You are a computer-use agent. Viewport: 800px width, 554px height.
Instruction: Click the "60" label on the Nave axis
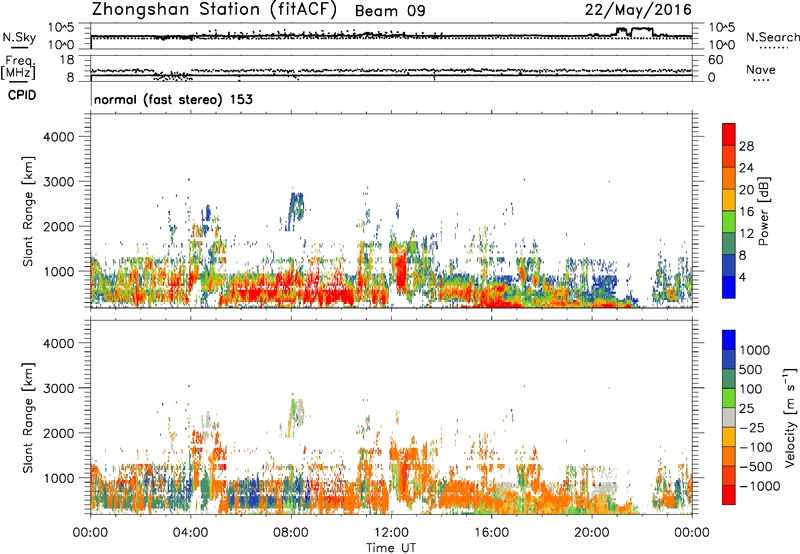(716, 60)
